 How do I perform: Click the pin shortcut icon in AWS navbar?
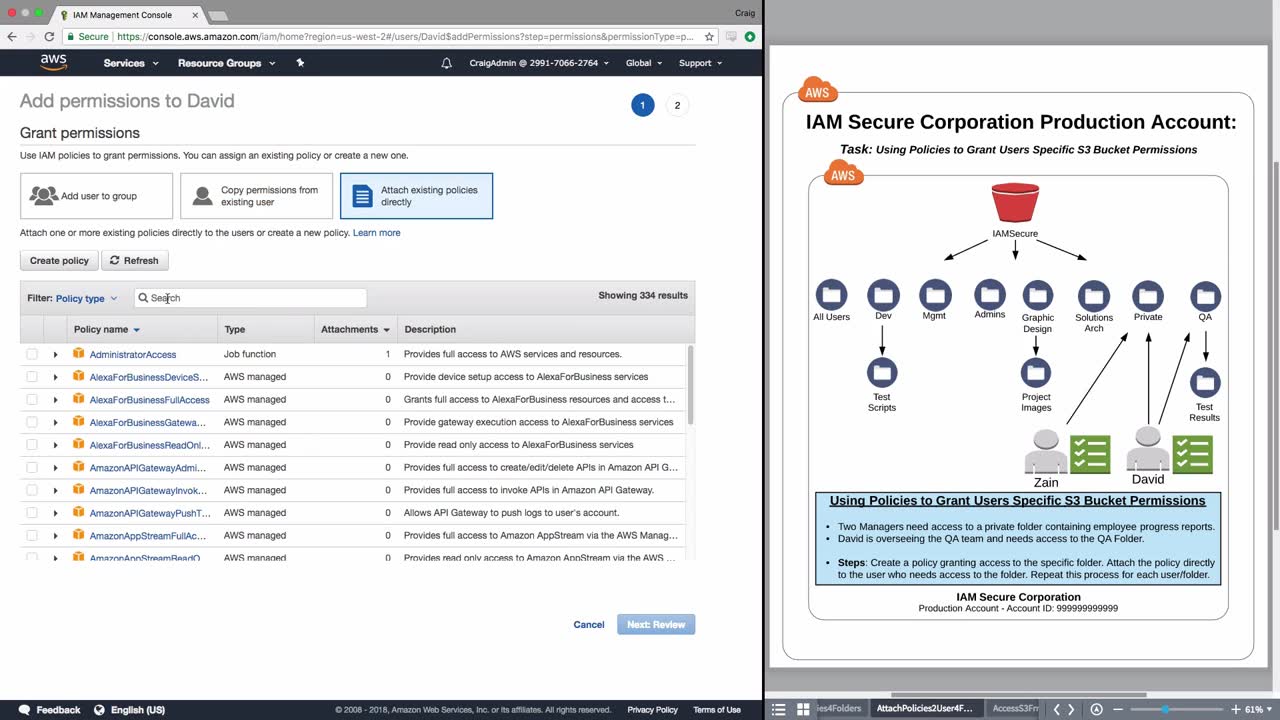tap(300, 63)
